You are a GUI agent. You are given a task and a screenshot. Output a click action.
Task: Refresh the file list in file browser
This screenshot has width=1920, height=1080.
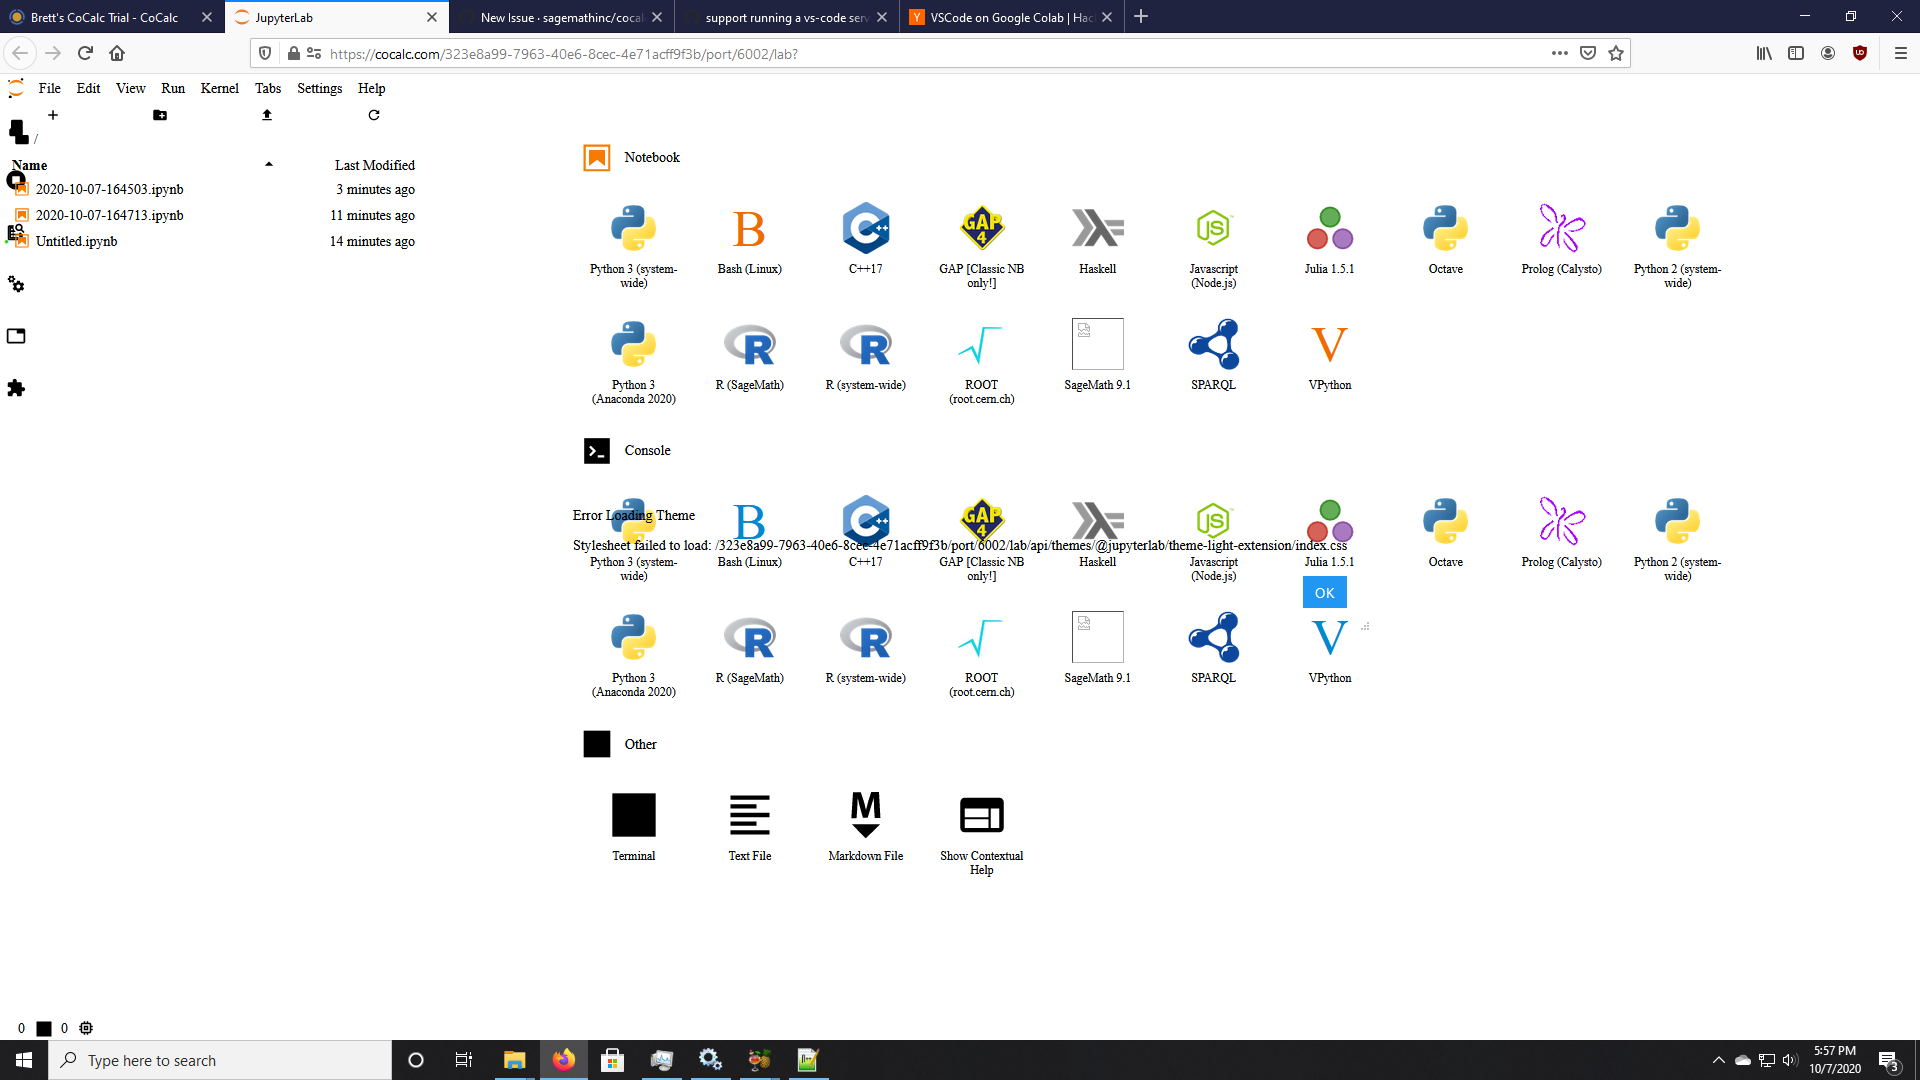pyautogui.click(x=374, y=115)
